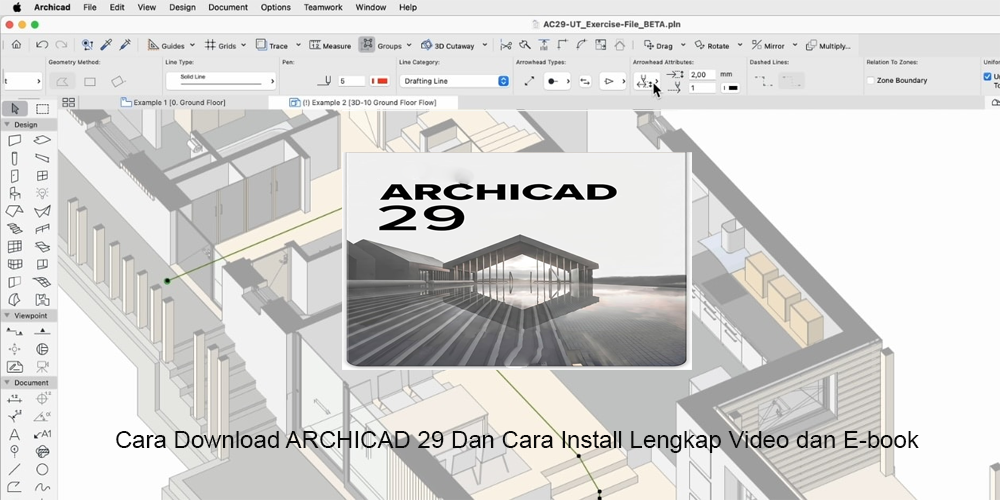Select the Camera tool
The width and height of the screenshot is (1000, 500).
[x=42, y=367]
